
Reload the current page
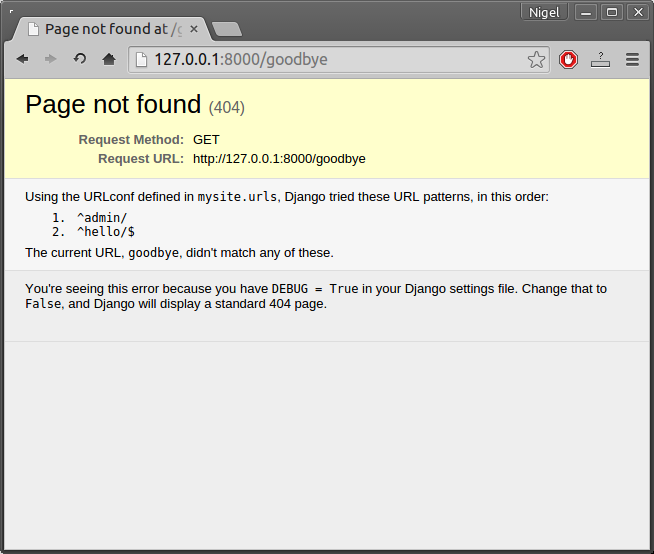80,59
